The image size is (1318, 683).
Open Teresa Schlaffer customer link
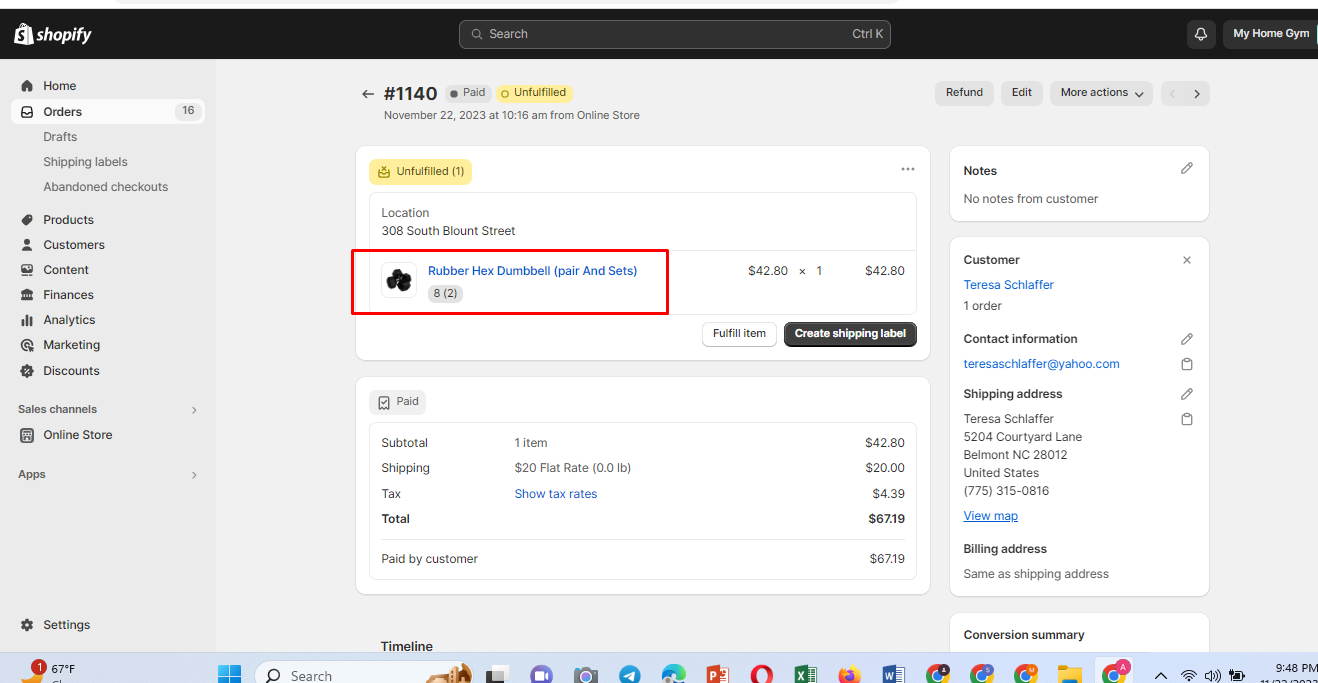pyautogui.click(x=1008, y=285)
